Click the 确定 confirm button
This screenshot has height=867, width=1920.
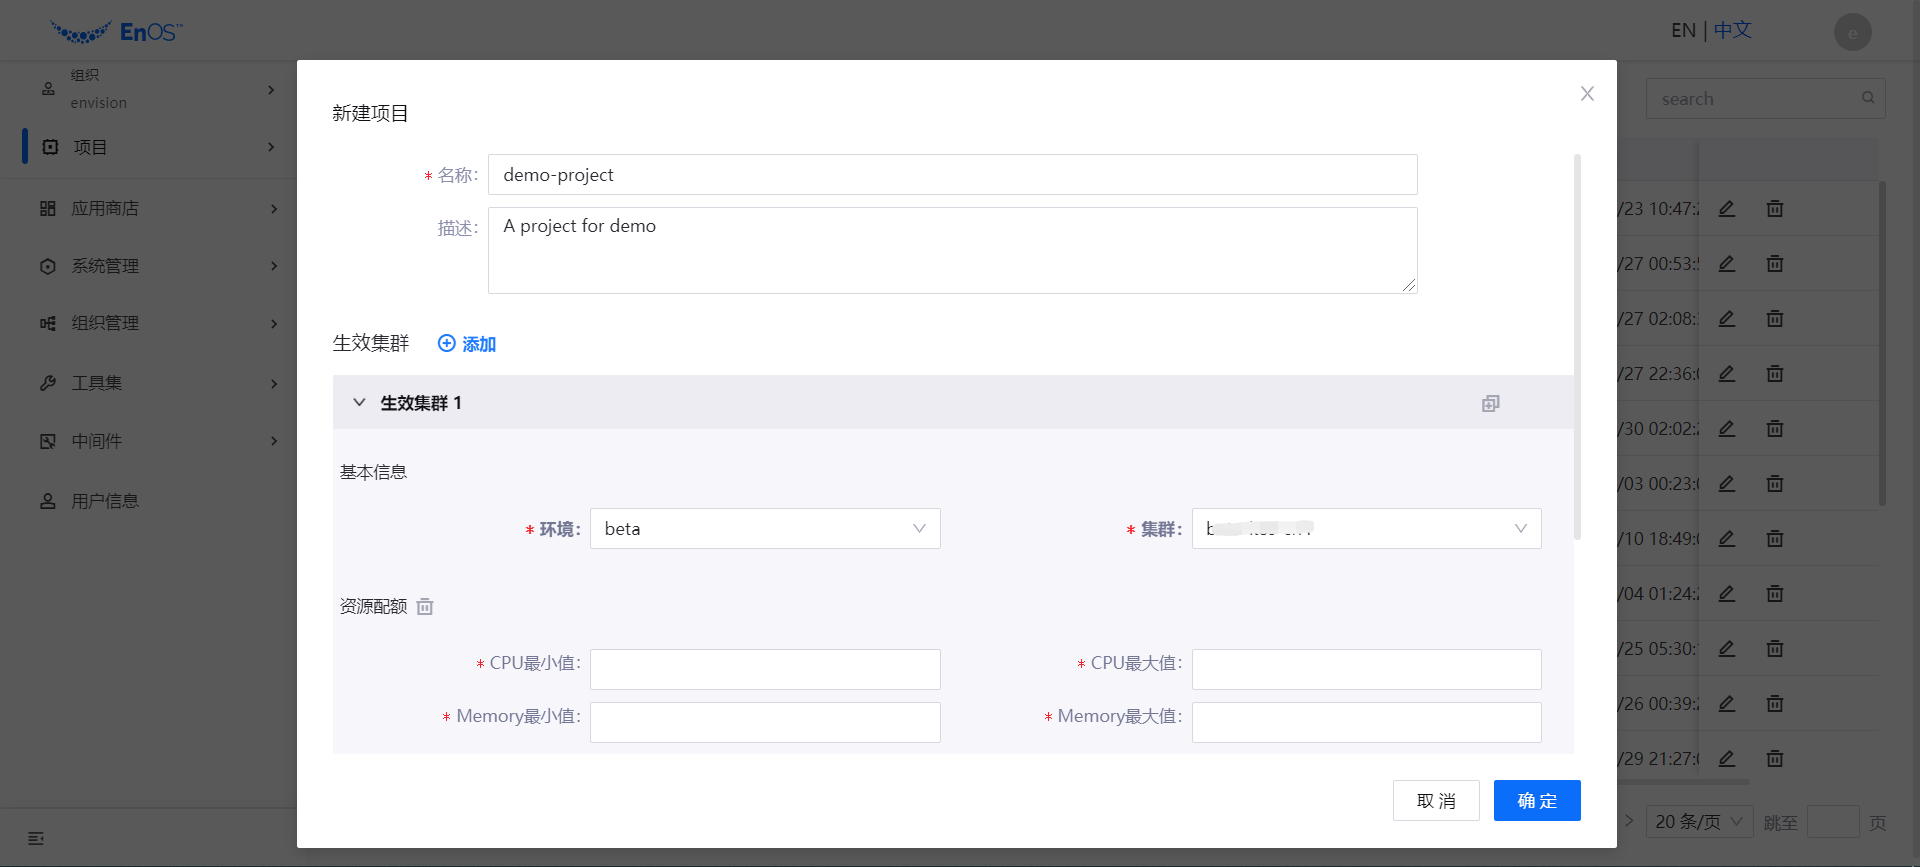pyautogui.click(x=1537, y=800)
